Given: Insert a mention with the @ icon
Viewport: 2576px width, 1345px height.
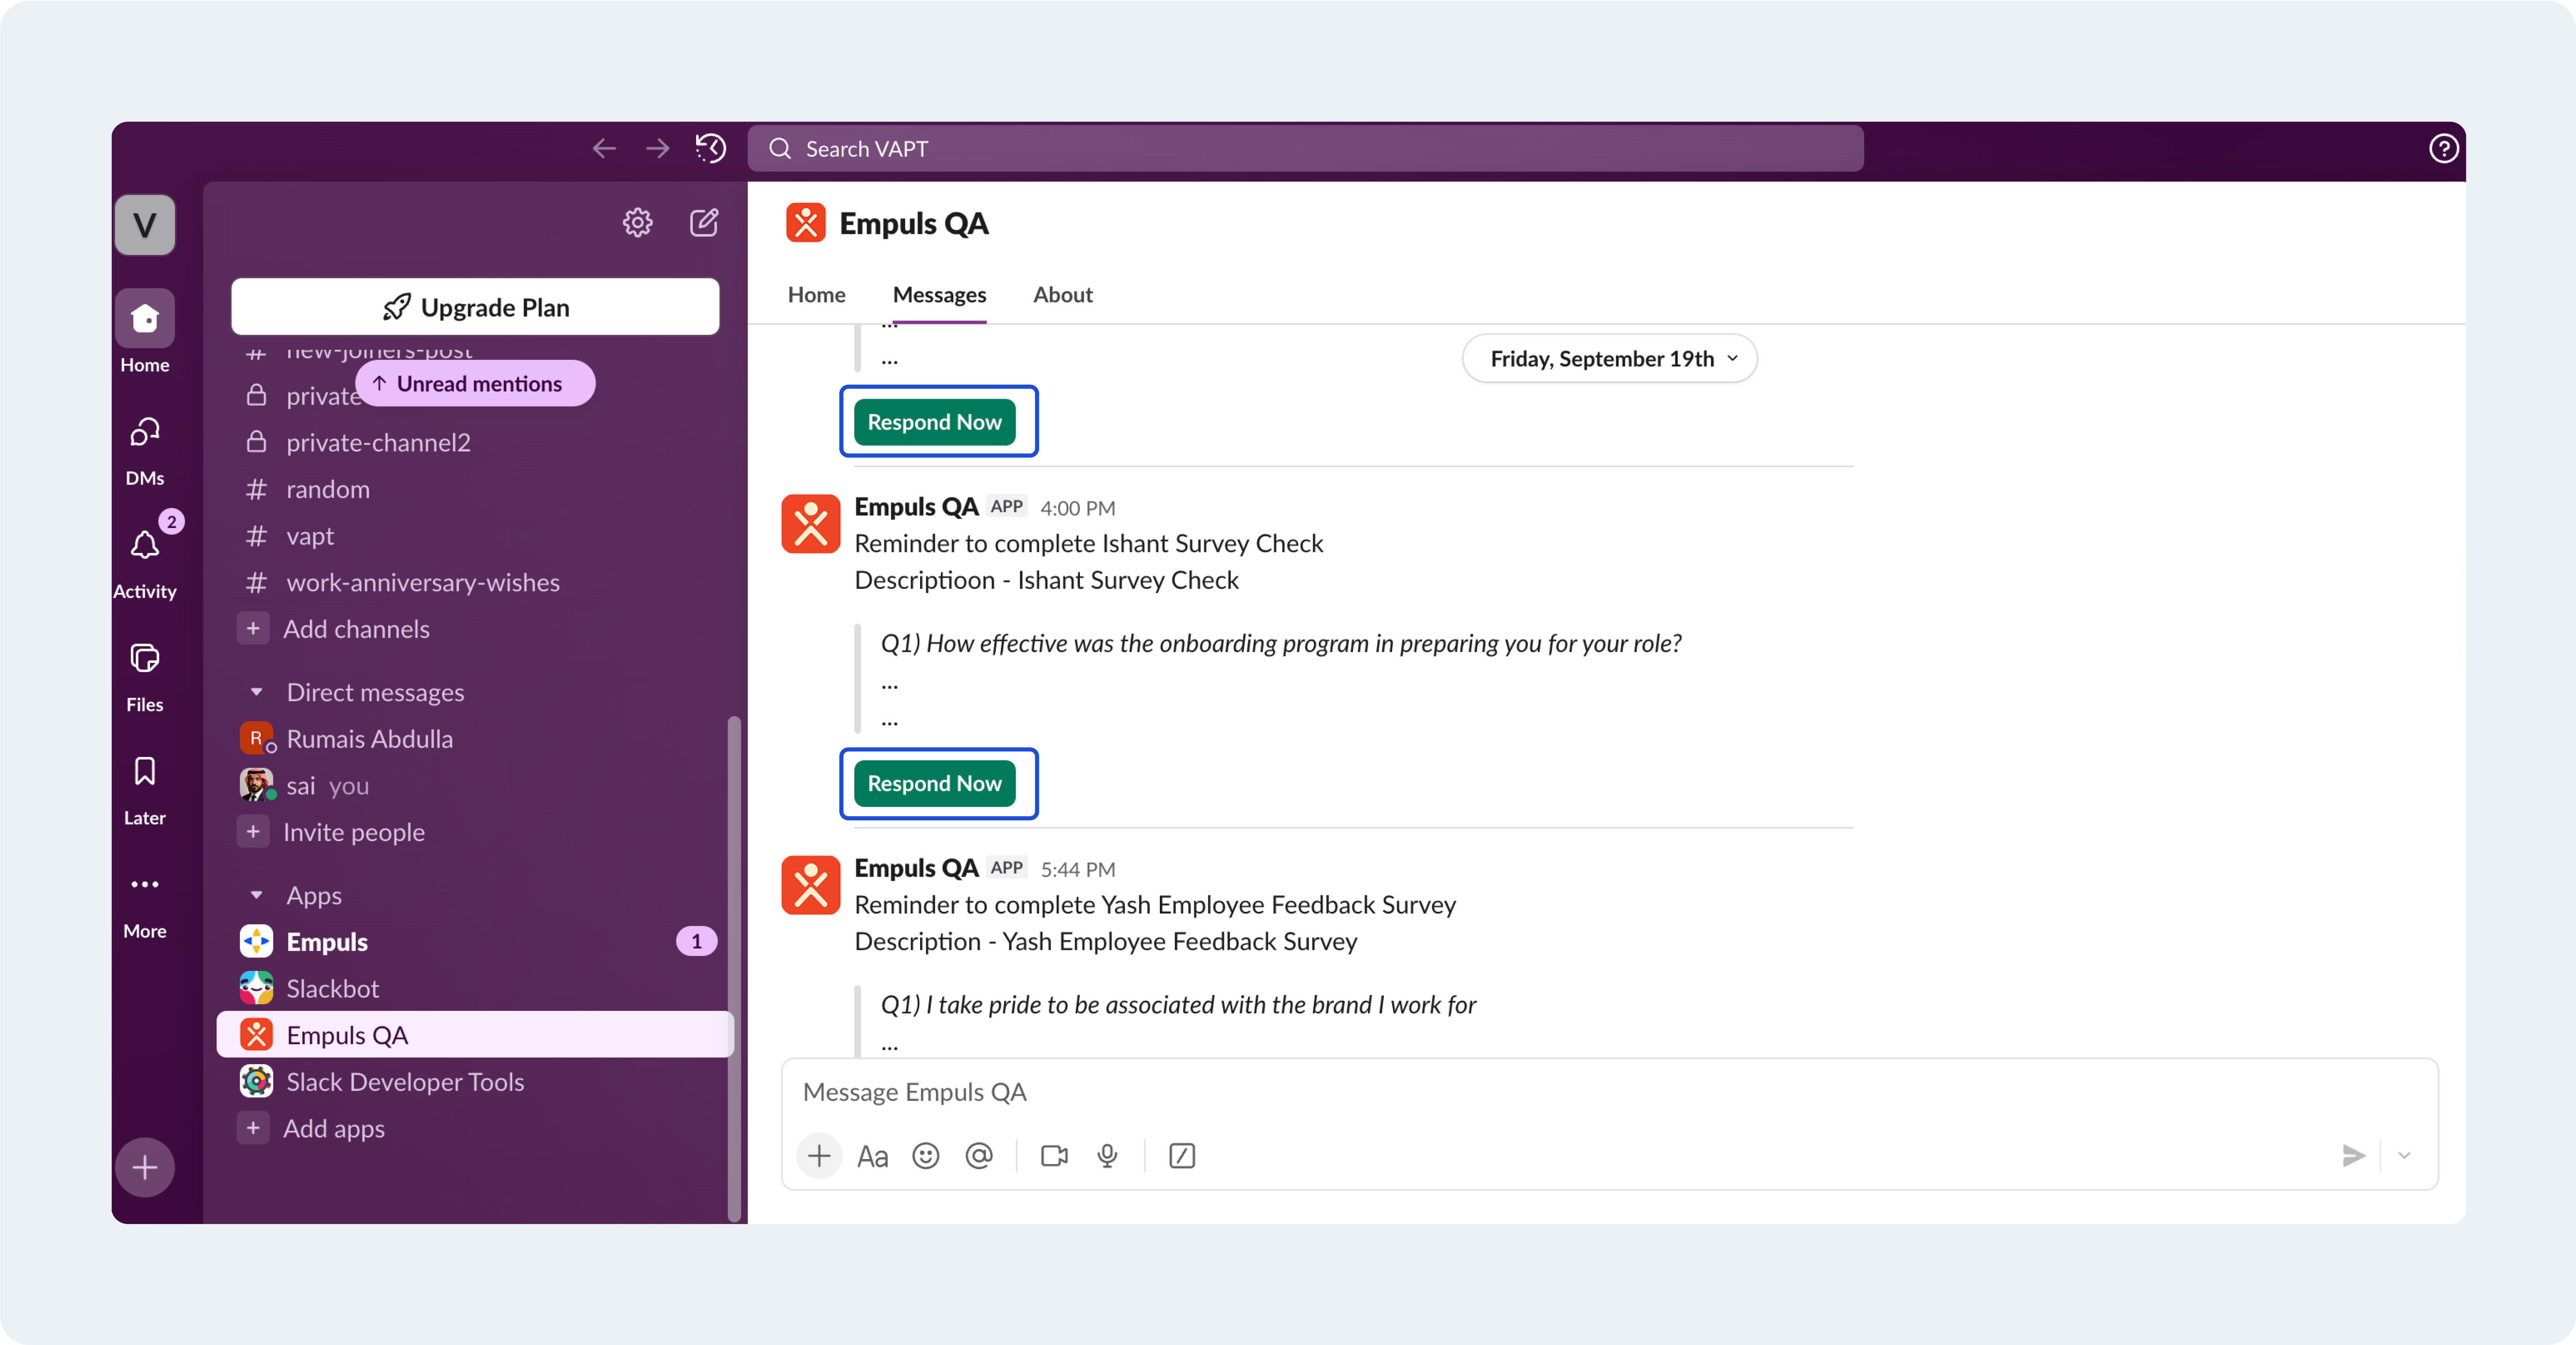Looking at the screenshot, I should click(x=979, y=1156).
